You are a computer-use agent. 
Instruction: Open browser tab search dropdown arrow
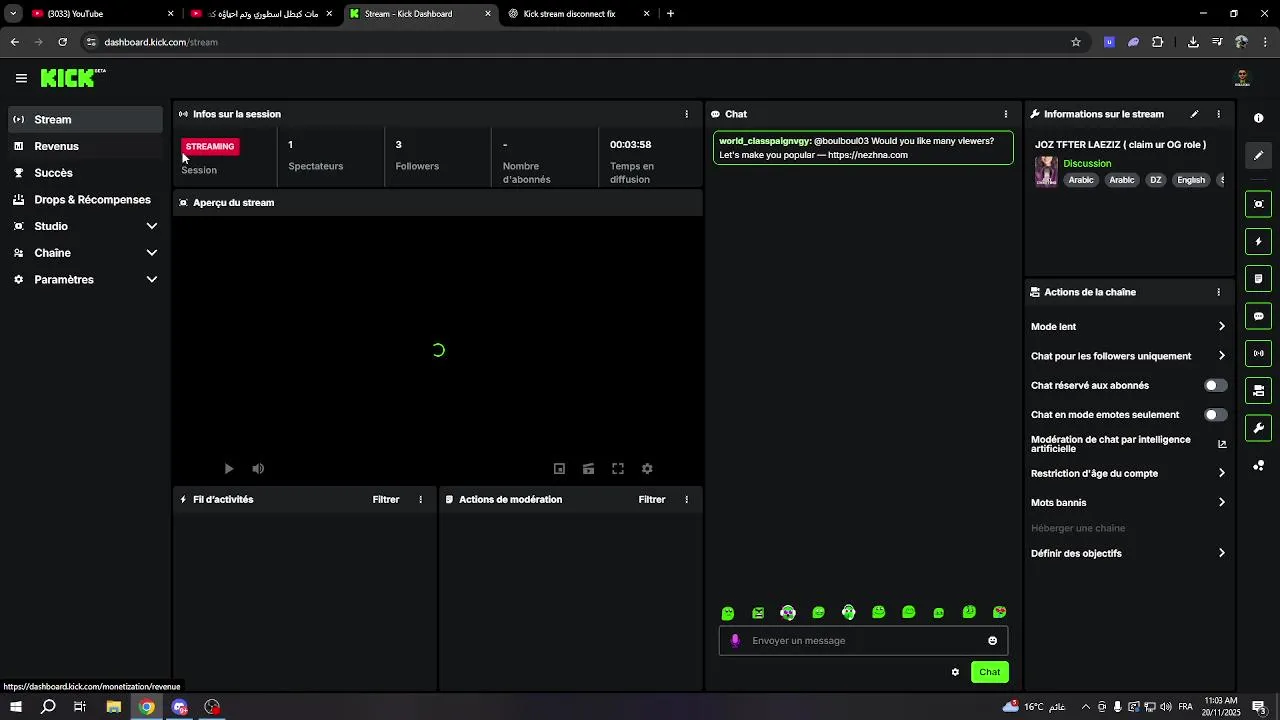pos(13,14)
